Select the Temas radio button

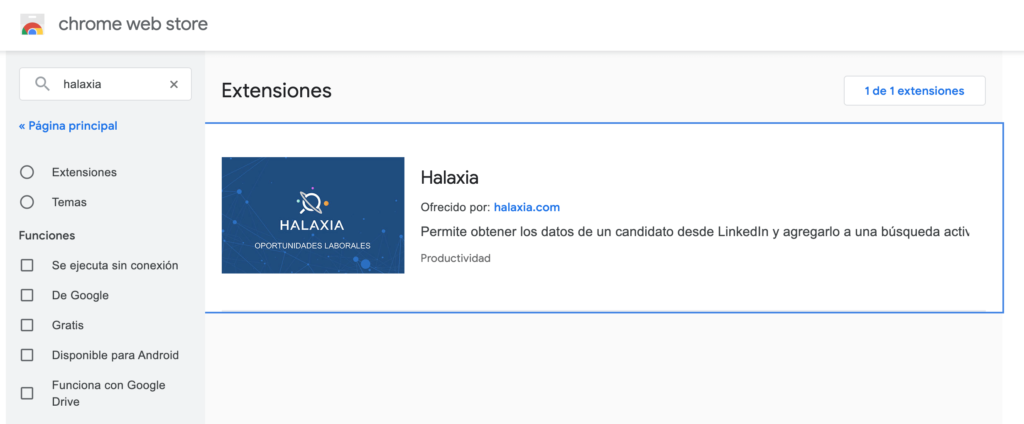click(27, 203)
